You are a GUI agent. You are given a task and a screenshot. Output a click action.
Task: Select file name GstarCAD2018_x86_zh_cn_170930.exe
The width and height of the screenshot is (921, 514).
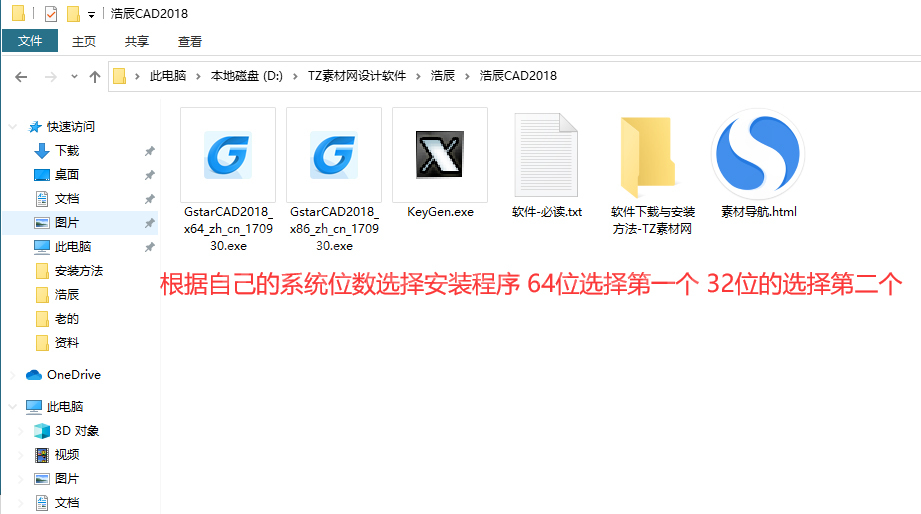[334, 229]
